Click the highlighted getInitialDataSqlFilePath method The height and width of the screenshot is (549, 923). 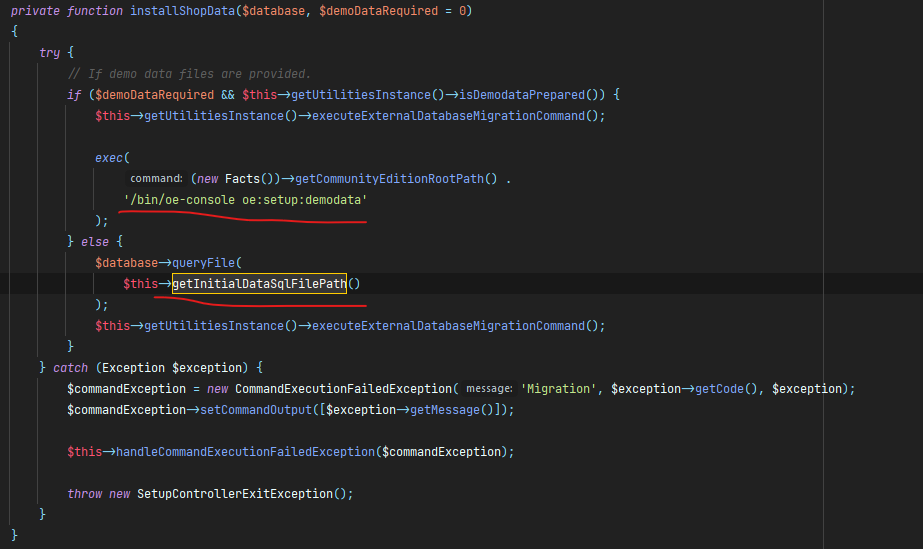click(x=259, y=284)
